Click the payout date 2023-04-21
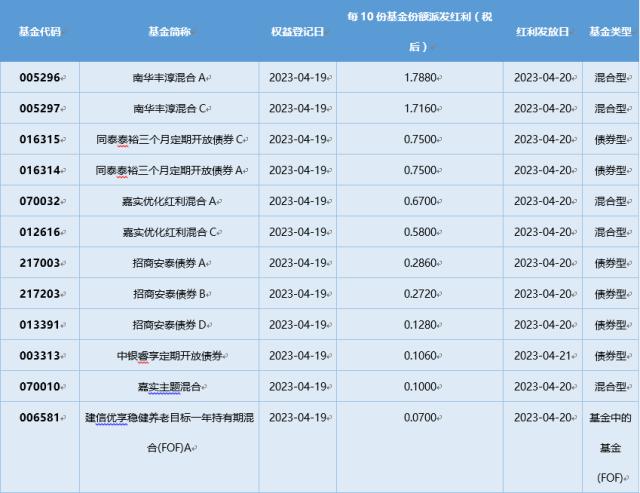The image size is (640, 493). (x=542, y=355)
